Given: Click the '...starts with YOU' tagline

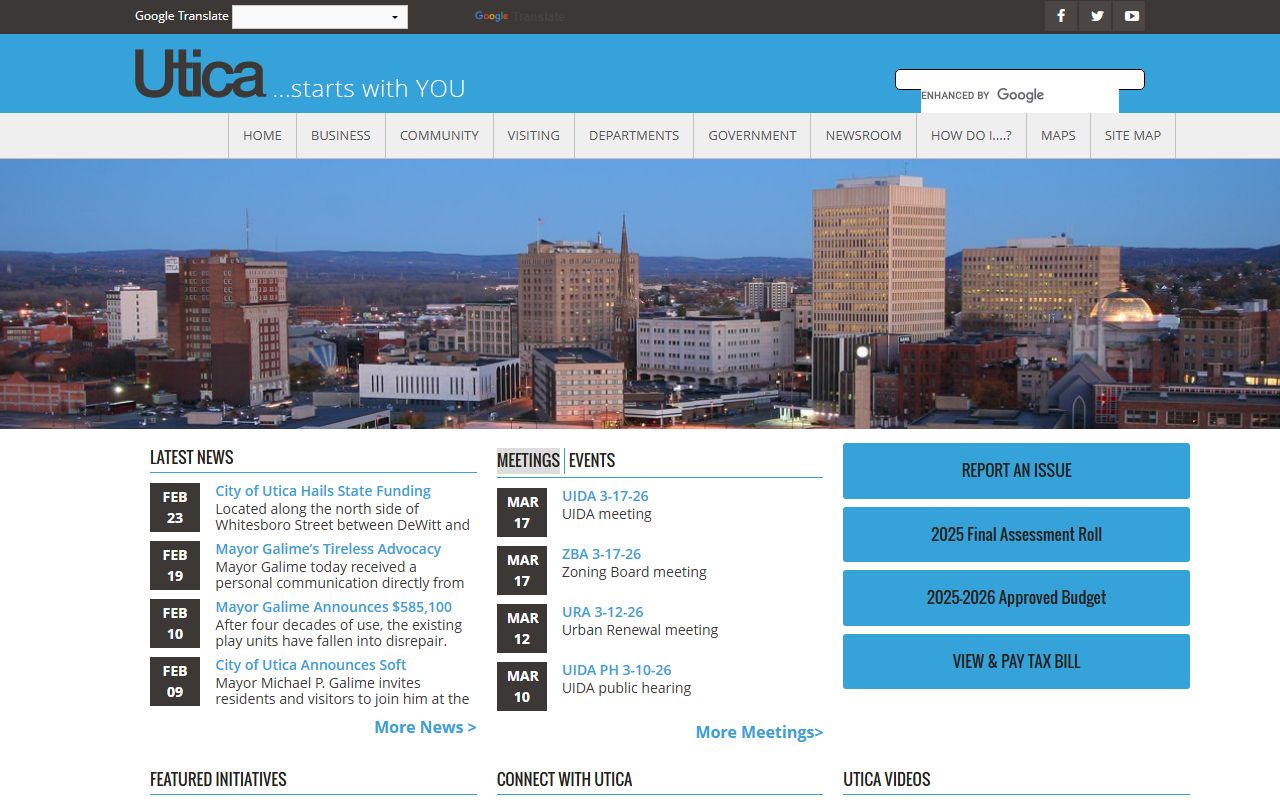Looking at the screenshot, I should click(x=369, y=88).
